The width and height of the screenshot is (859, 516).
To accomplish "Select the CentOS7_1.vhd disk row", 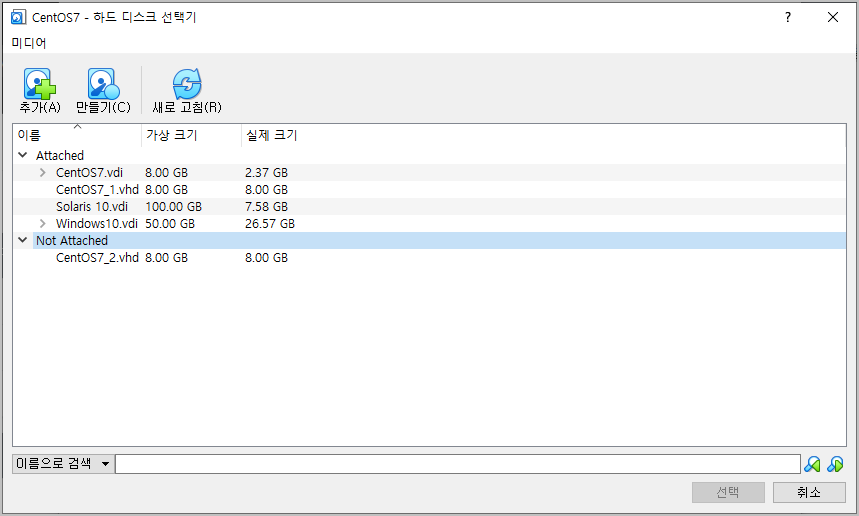I will coord(430,190).
